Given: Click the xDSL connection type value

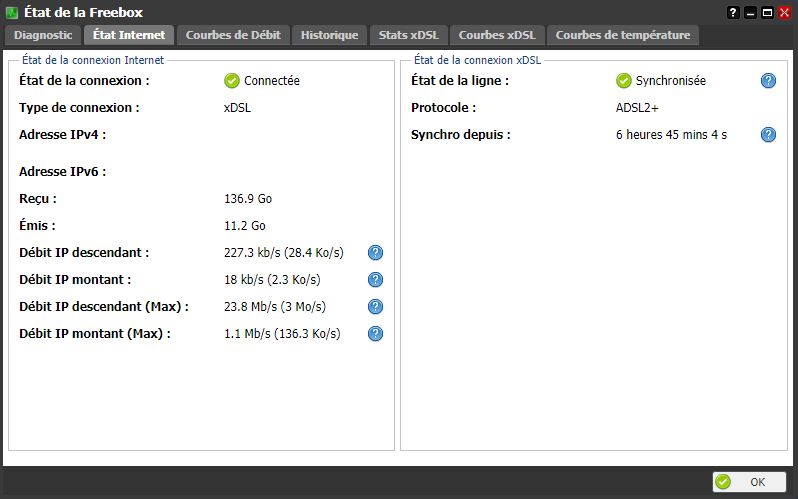Looking at the screenshot, I should pos(237,107).
